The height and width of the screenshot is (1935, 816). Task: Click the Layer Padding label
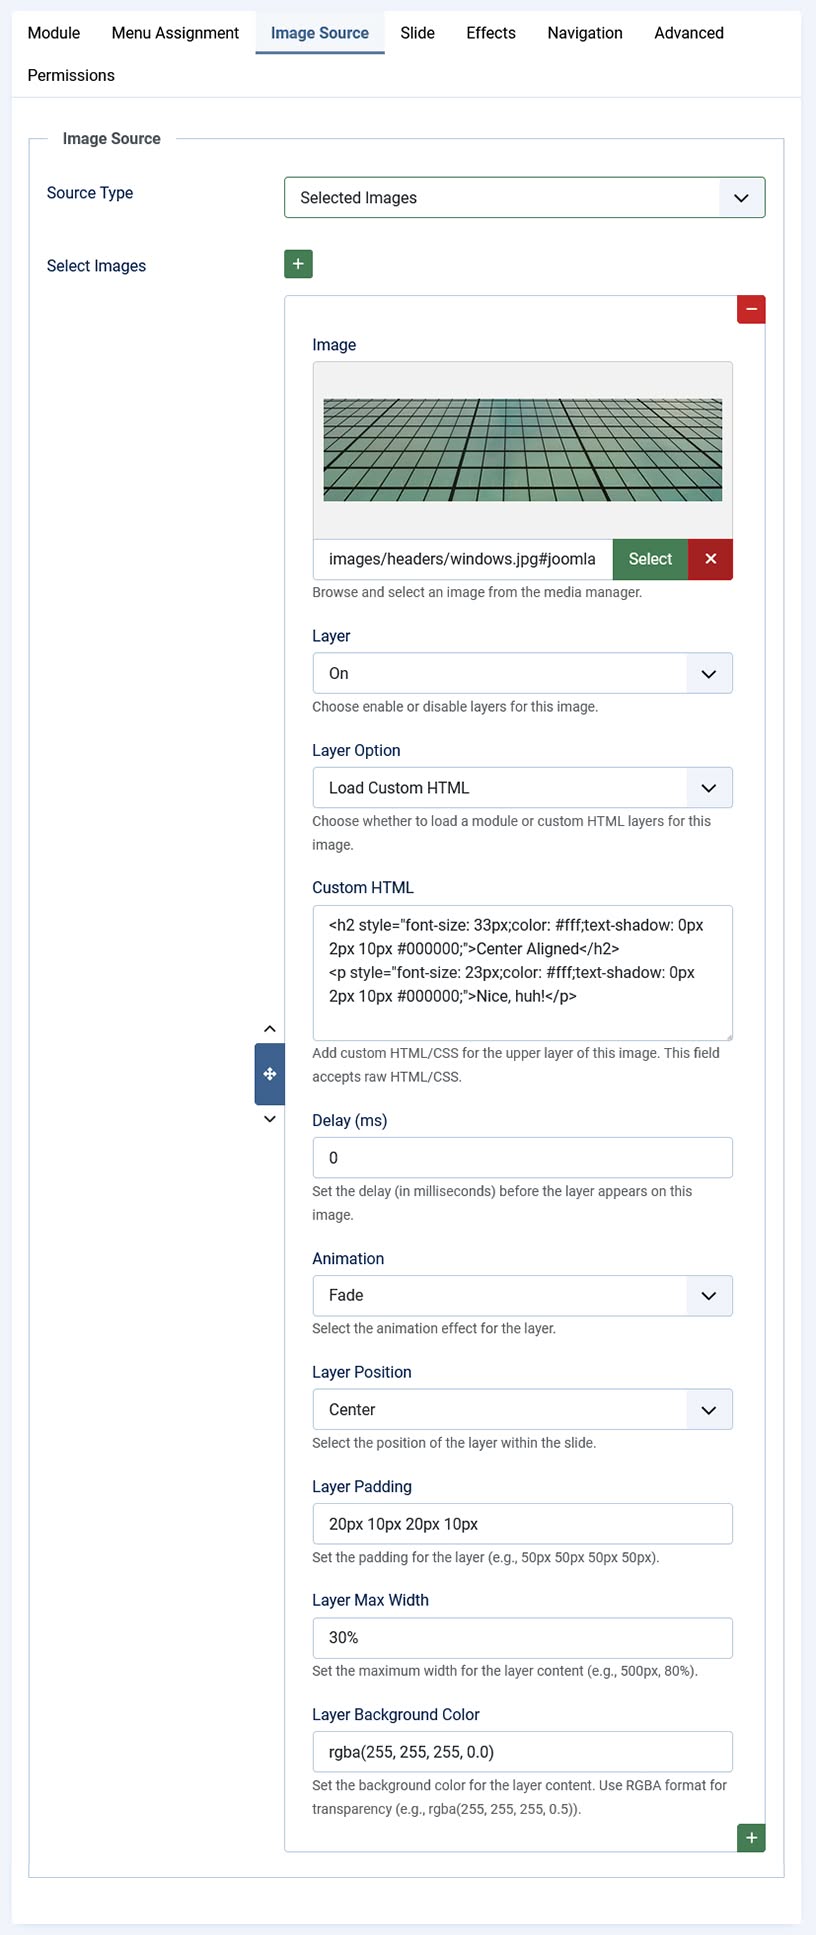[x=362, y=1487]
